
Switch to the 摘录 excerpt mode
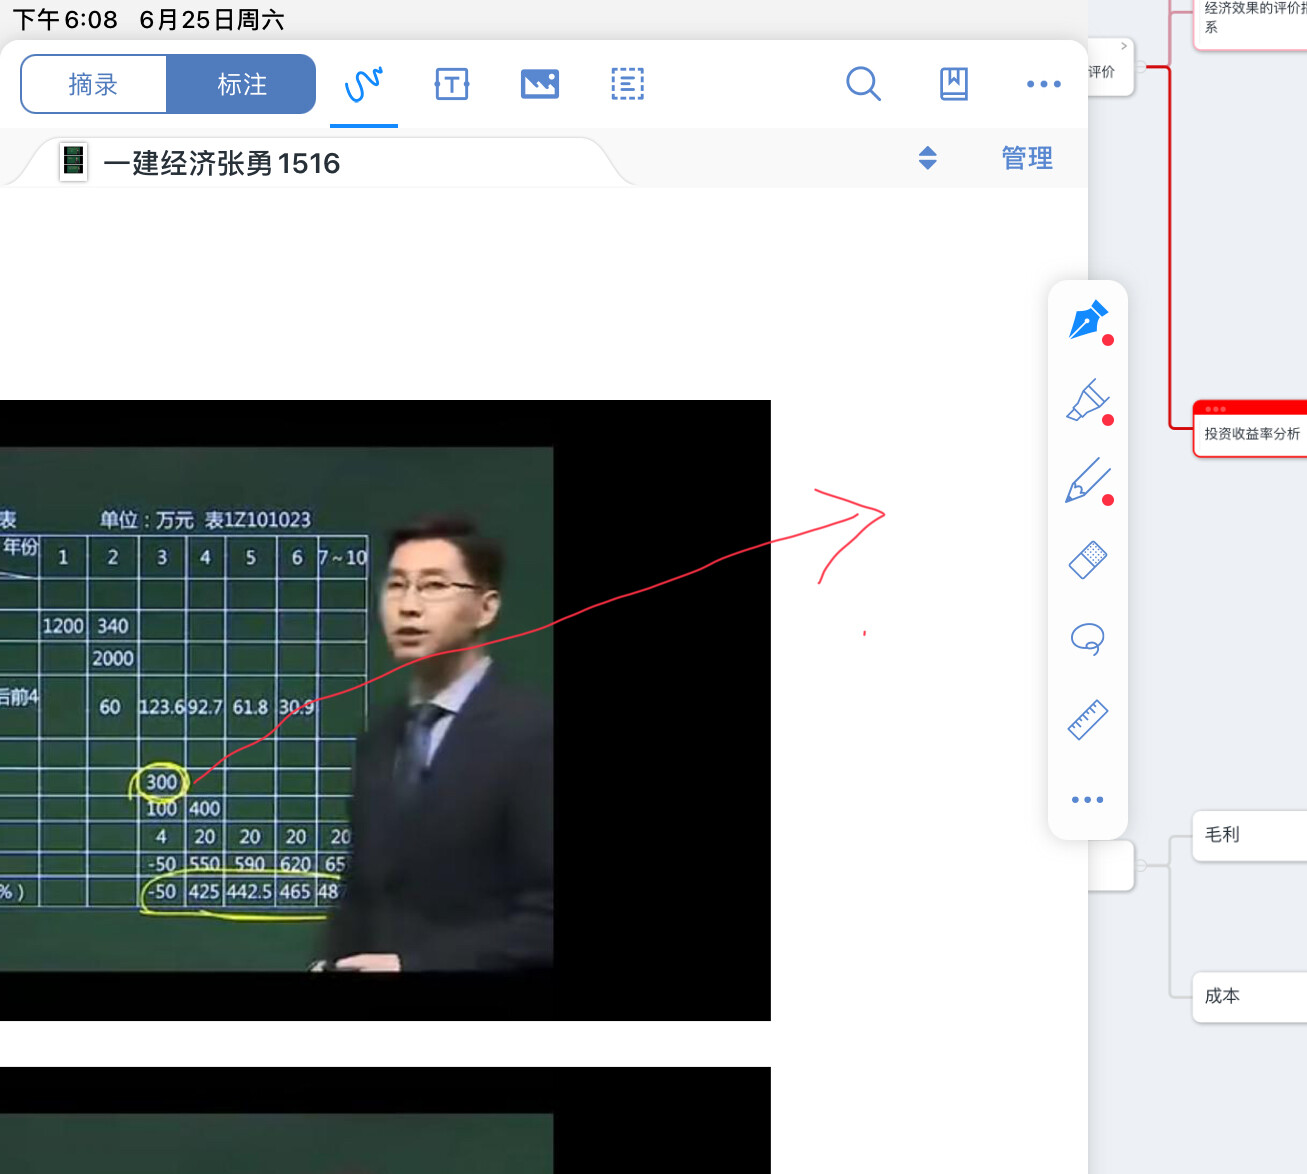click(93, 85)
